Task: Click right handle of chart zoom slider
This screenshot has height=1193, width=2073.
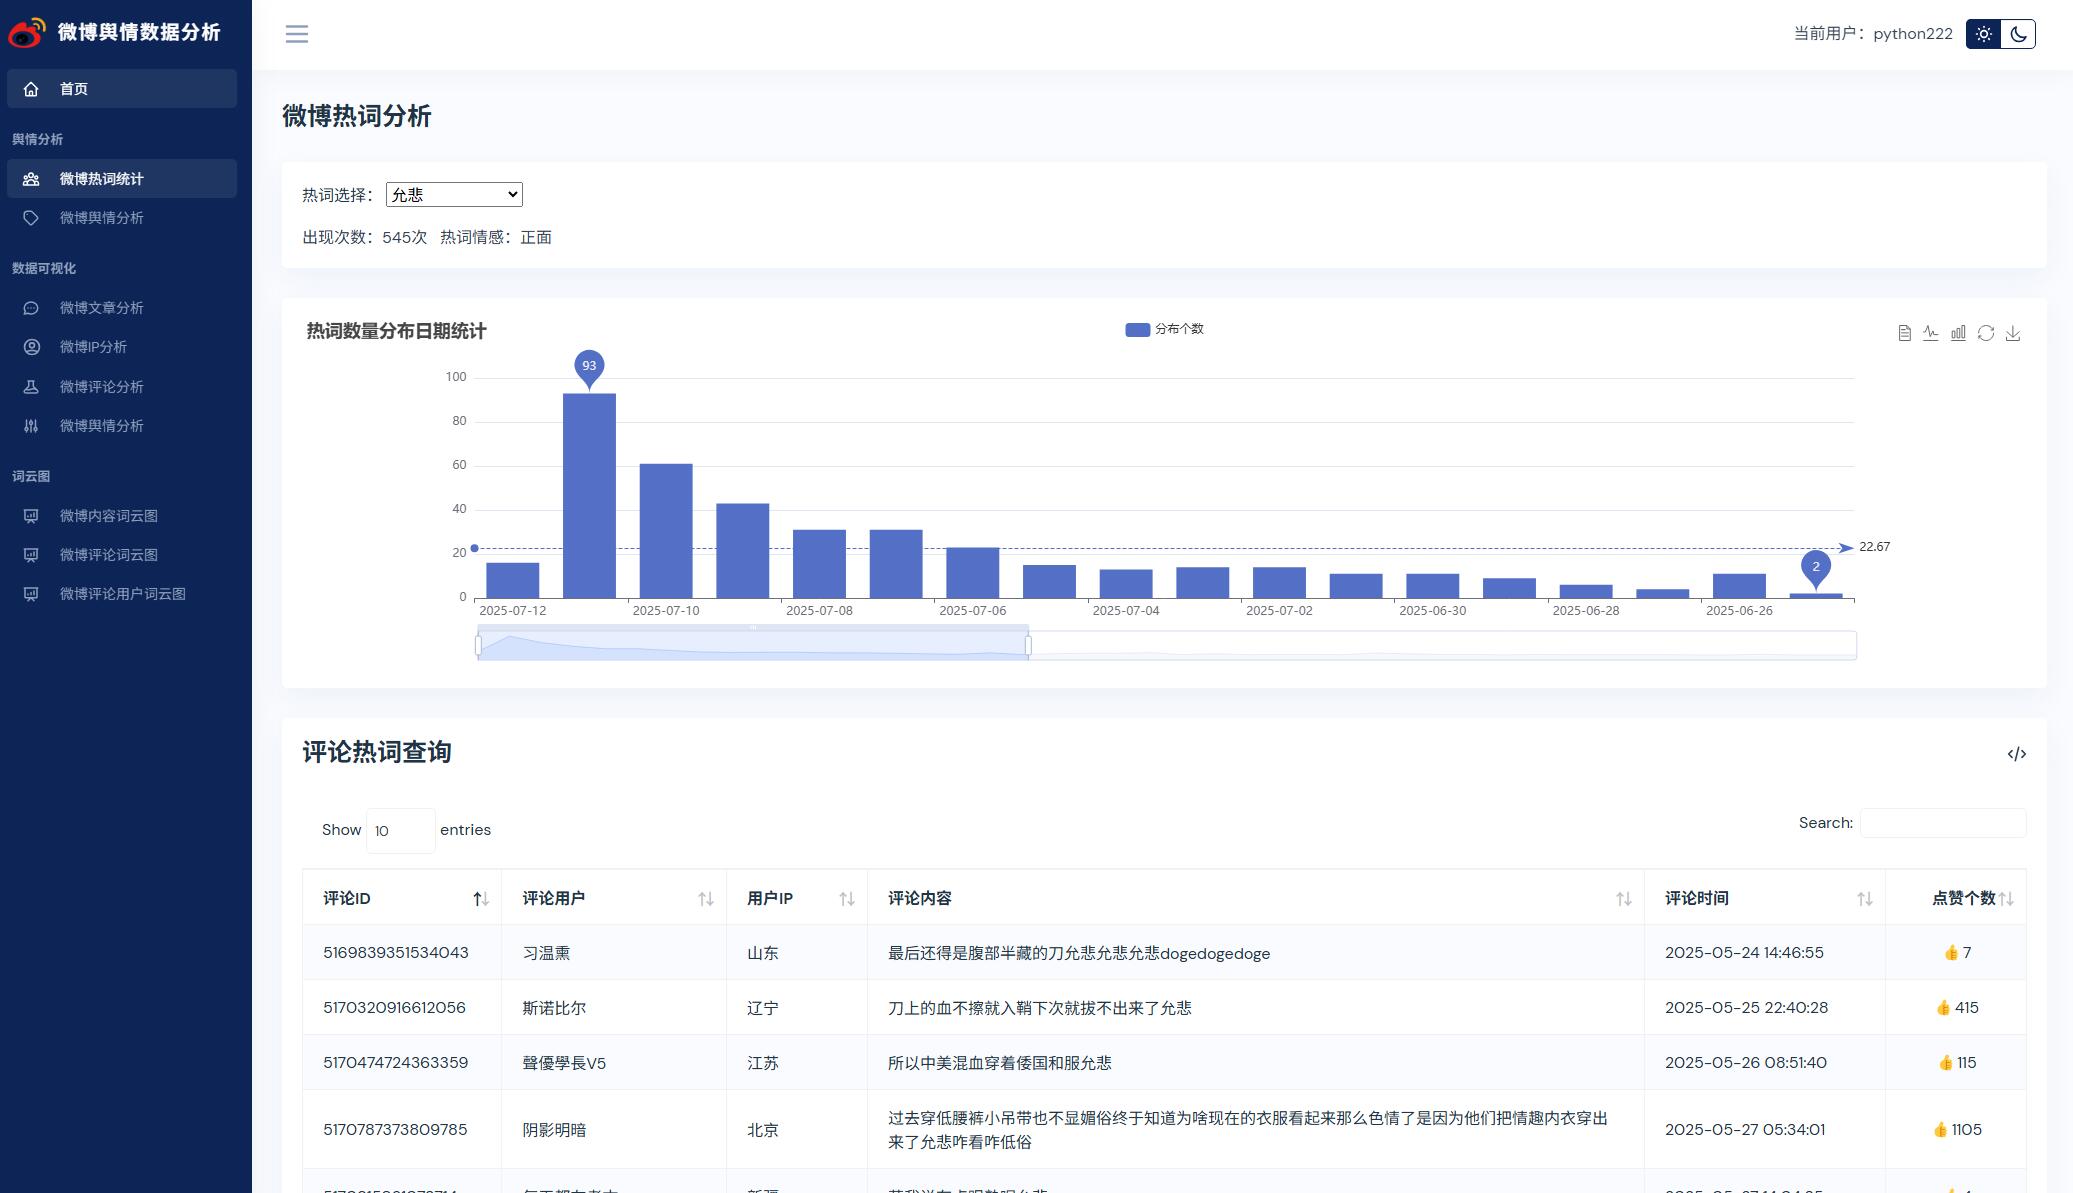Action: point(1028,646)
